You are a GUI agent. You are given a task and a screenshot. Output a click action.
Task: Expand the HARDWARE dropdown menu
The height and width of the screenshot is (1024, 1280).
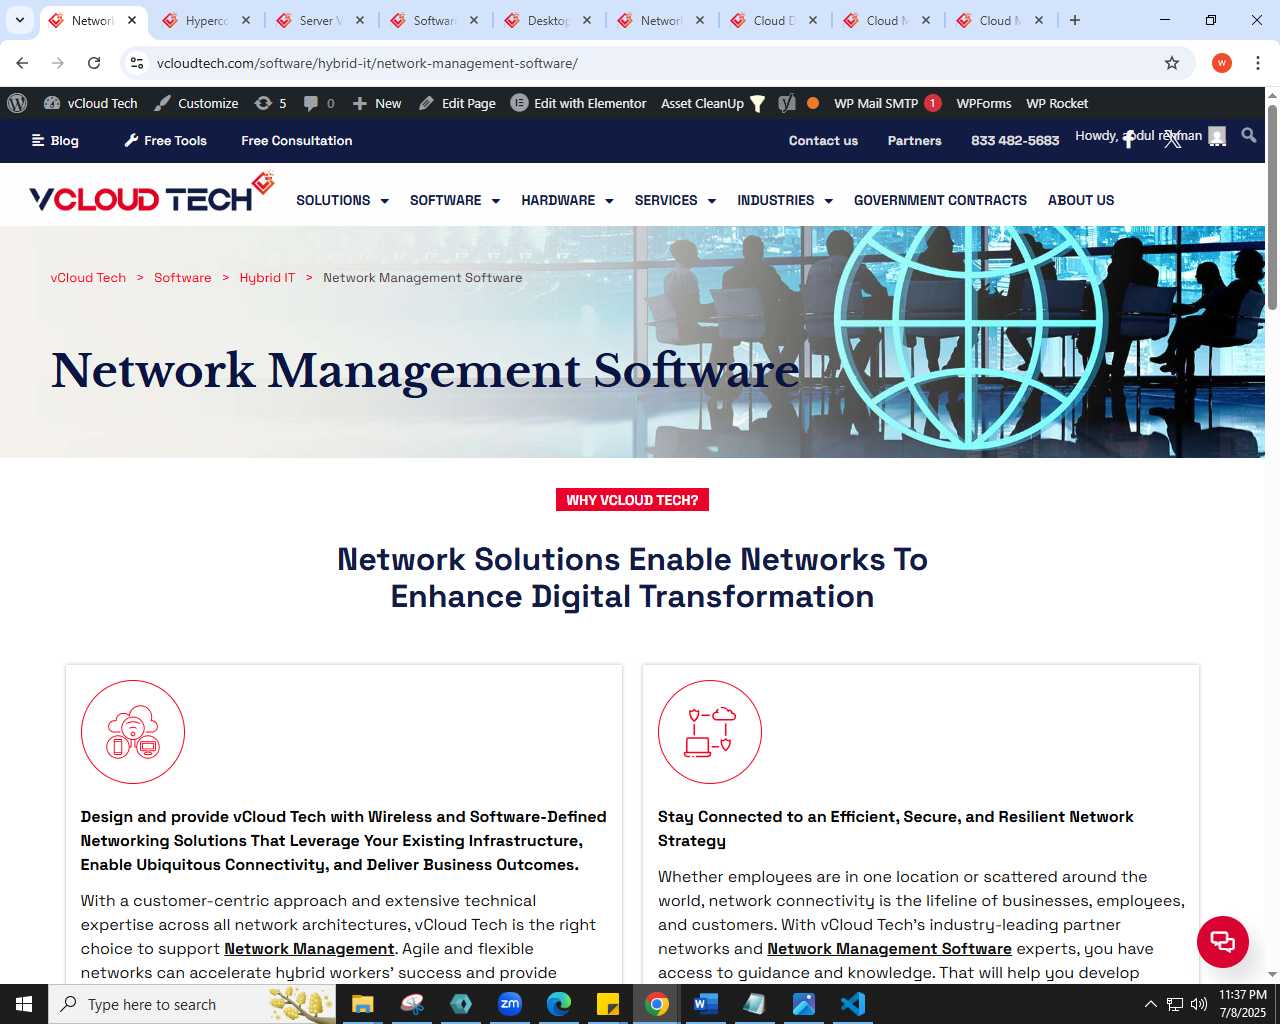(567, 200)
